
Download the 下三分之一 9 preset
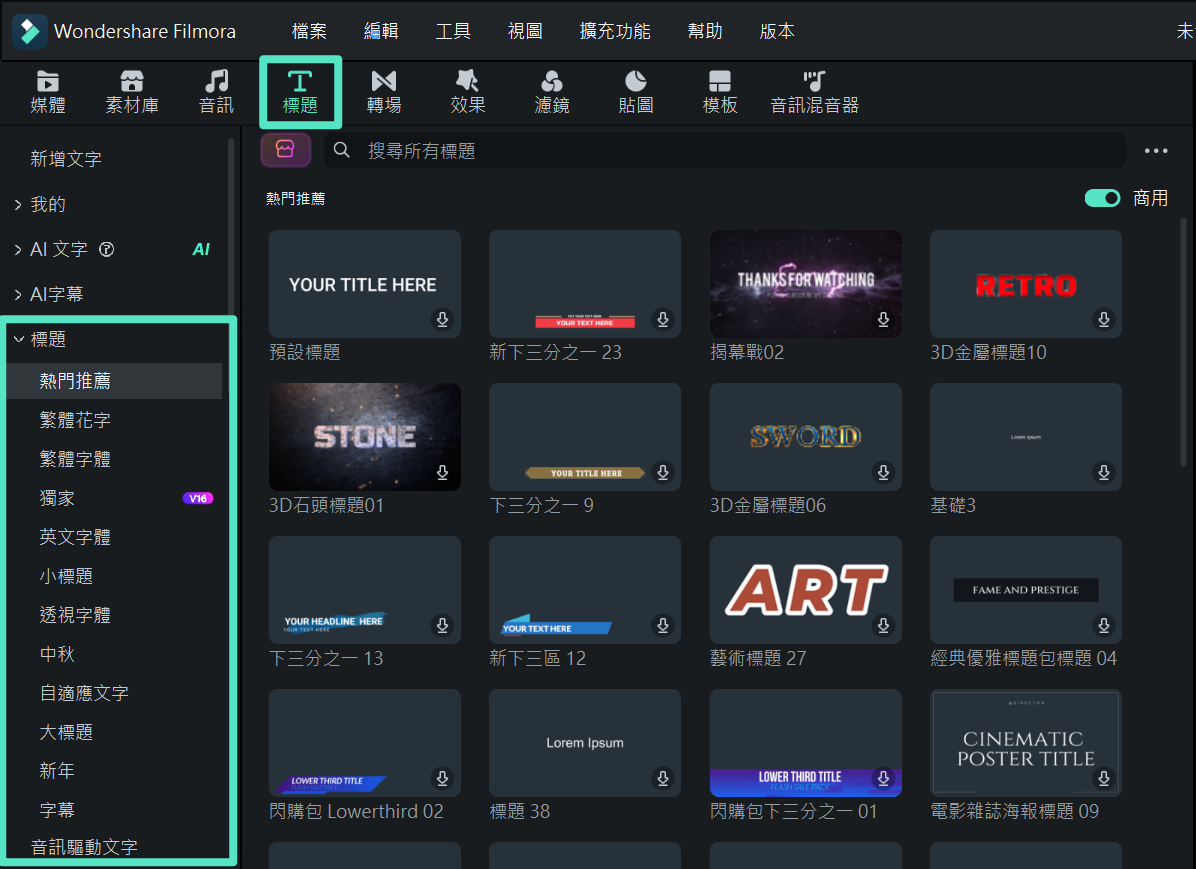point(663,472)
